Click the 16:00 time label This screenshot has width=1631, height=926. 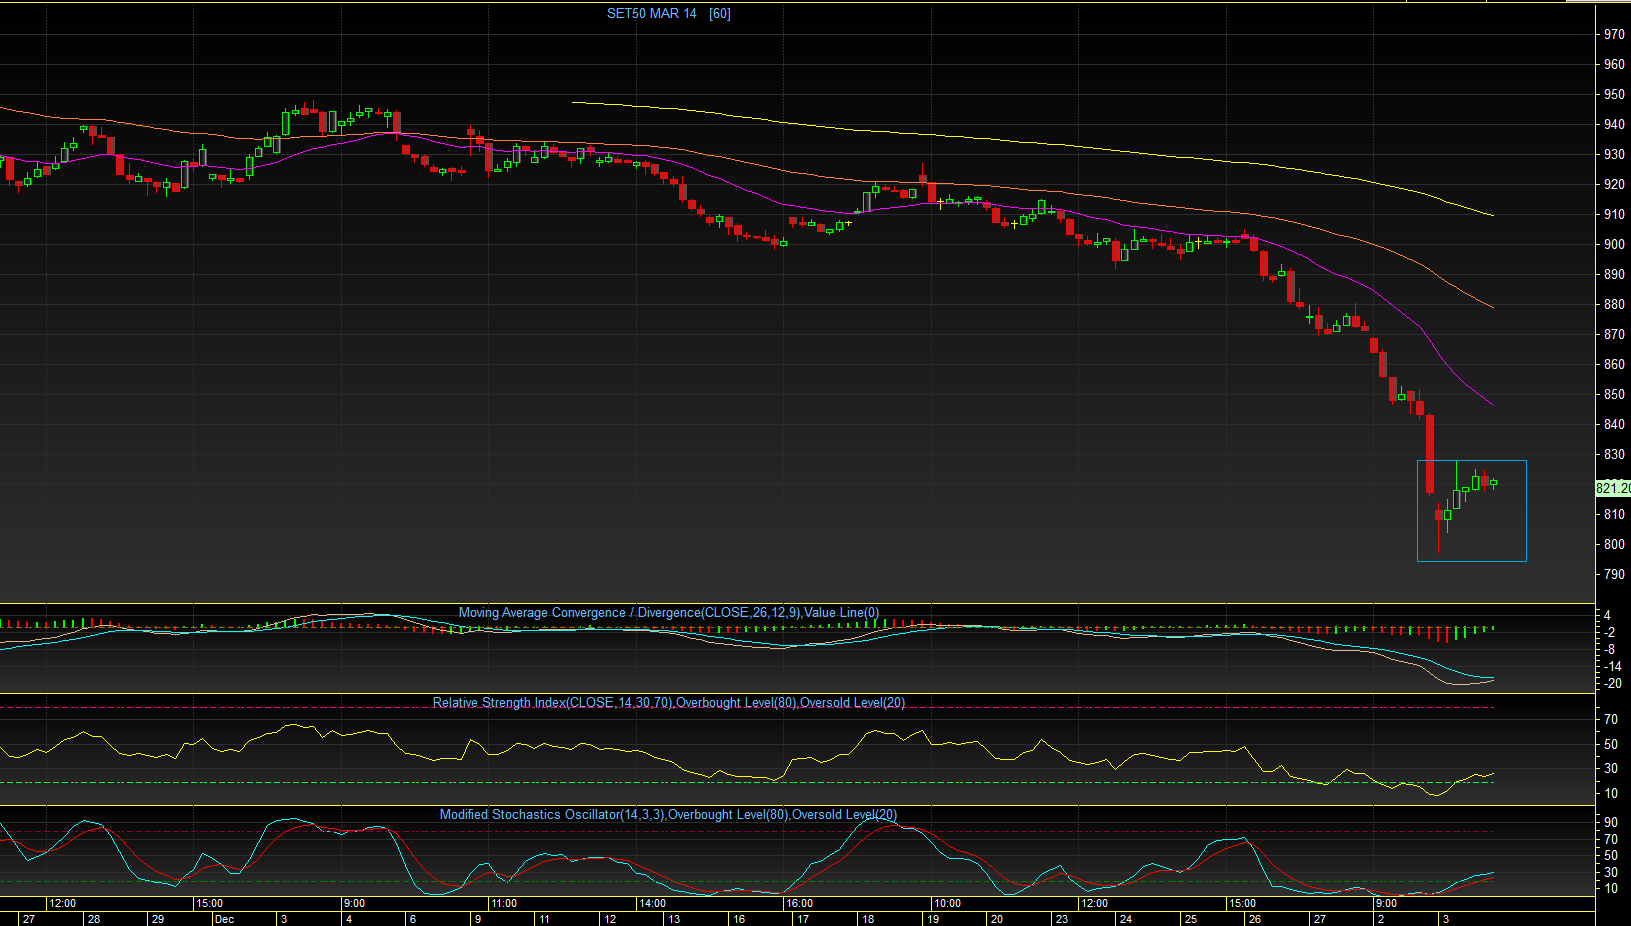(799, 903)
